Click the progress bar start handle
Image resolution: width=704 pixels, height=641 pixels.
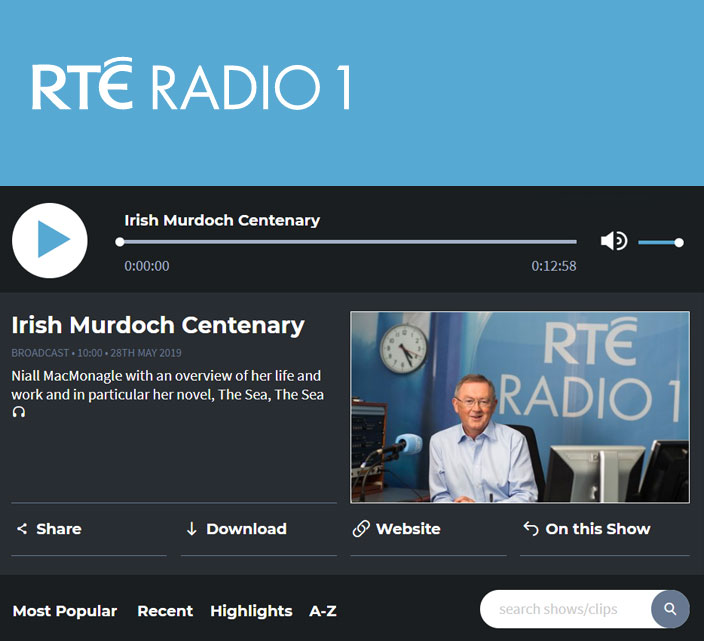[x=119, y=242]
